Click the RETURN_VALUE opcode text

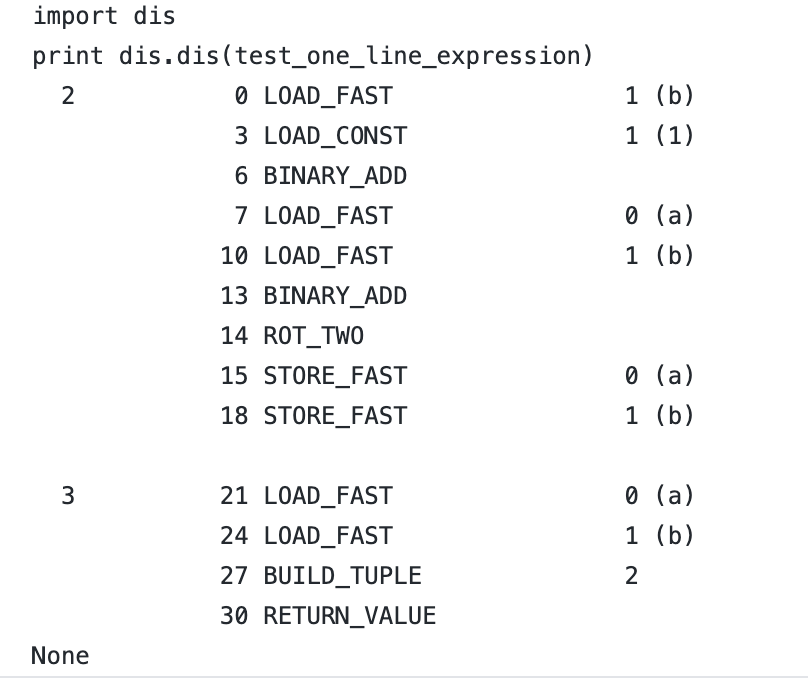(x=350, y=616)
